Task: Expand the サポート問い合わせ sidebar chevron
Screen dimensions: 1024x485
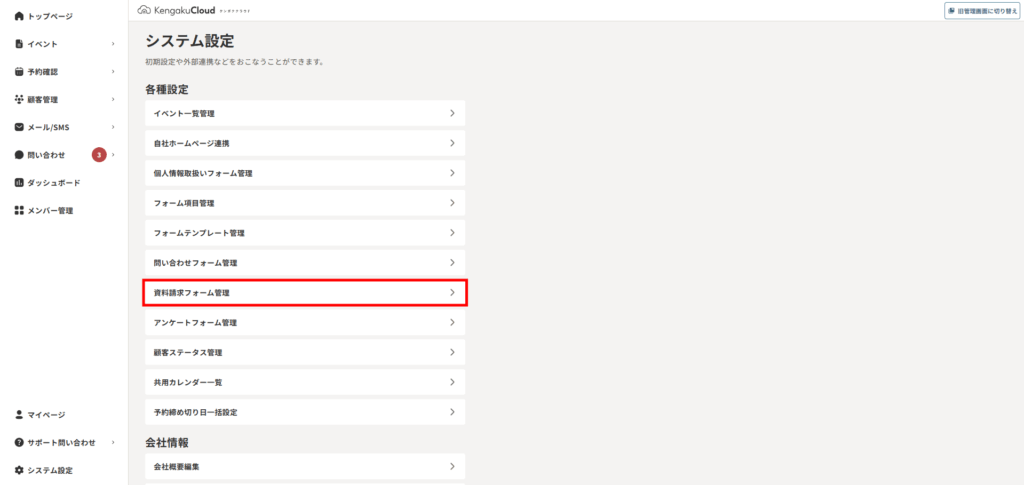Action: tap(113, 443)
